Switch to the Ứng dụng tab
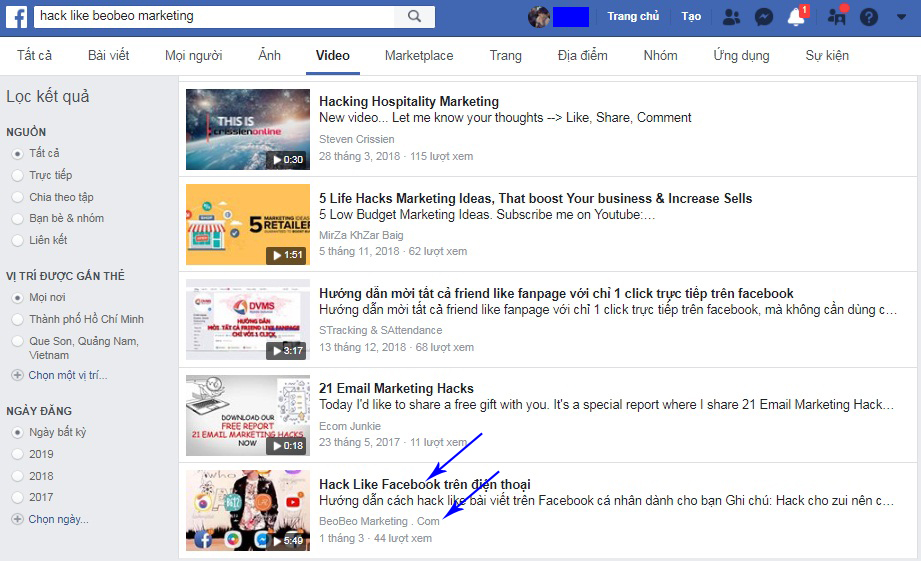This screenshot has width=921, height=561. click(x=741, y=55)
